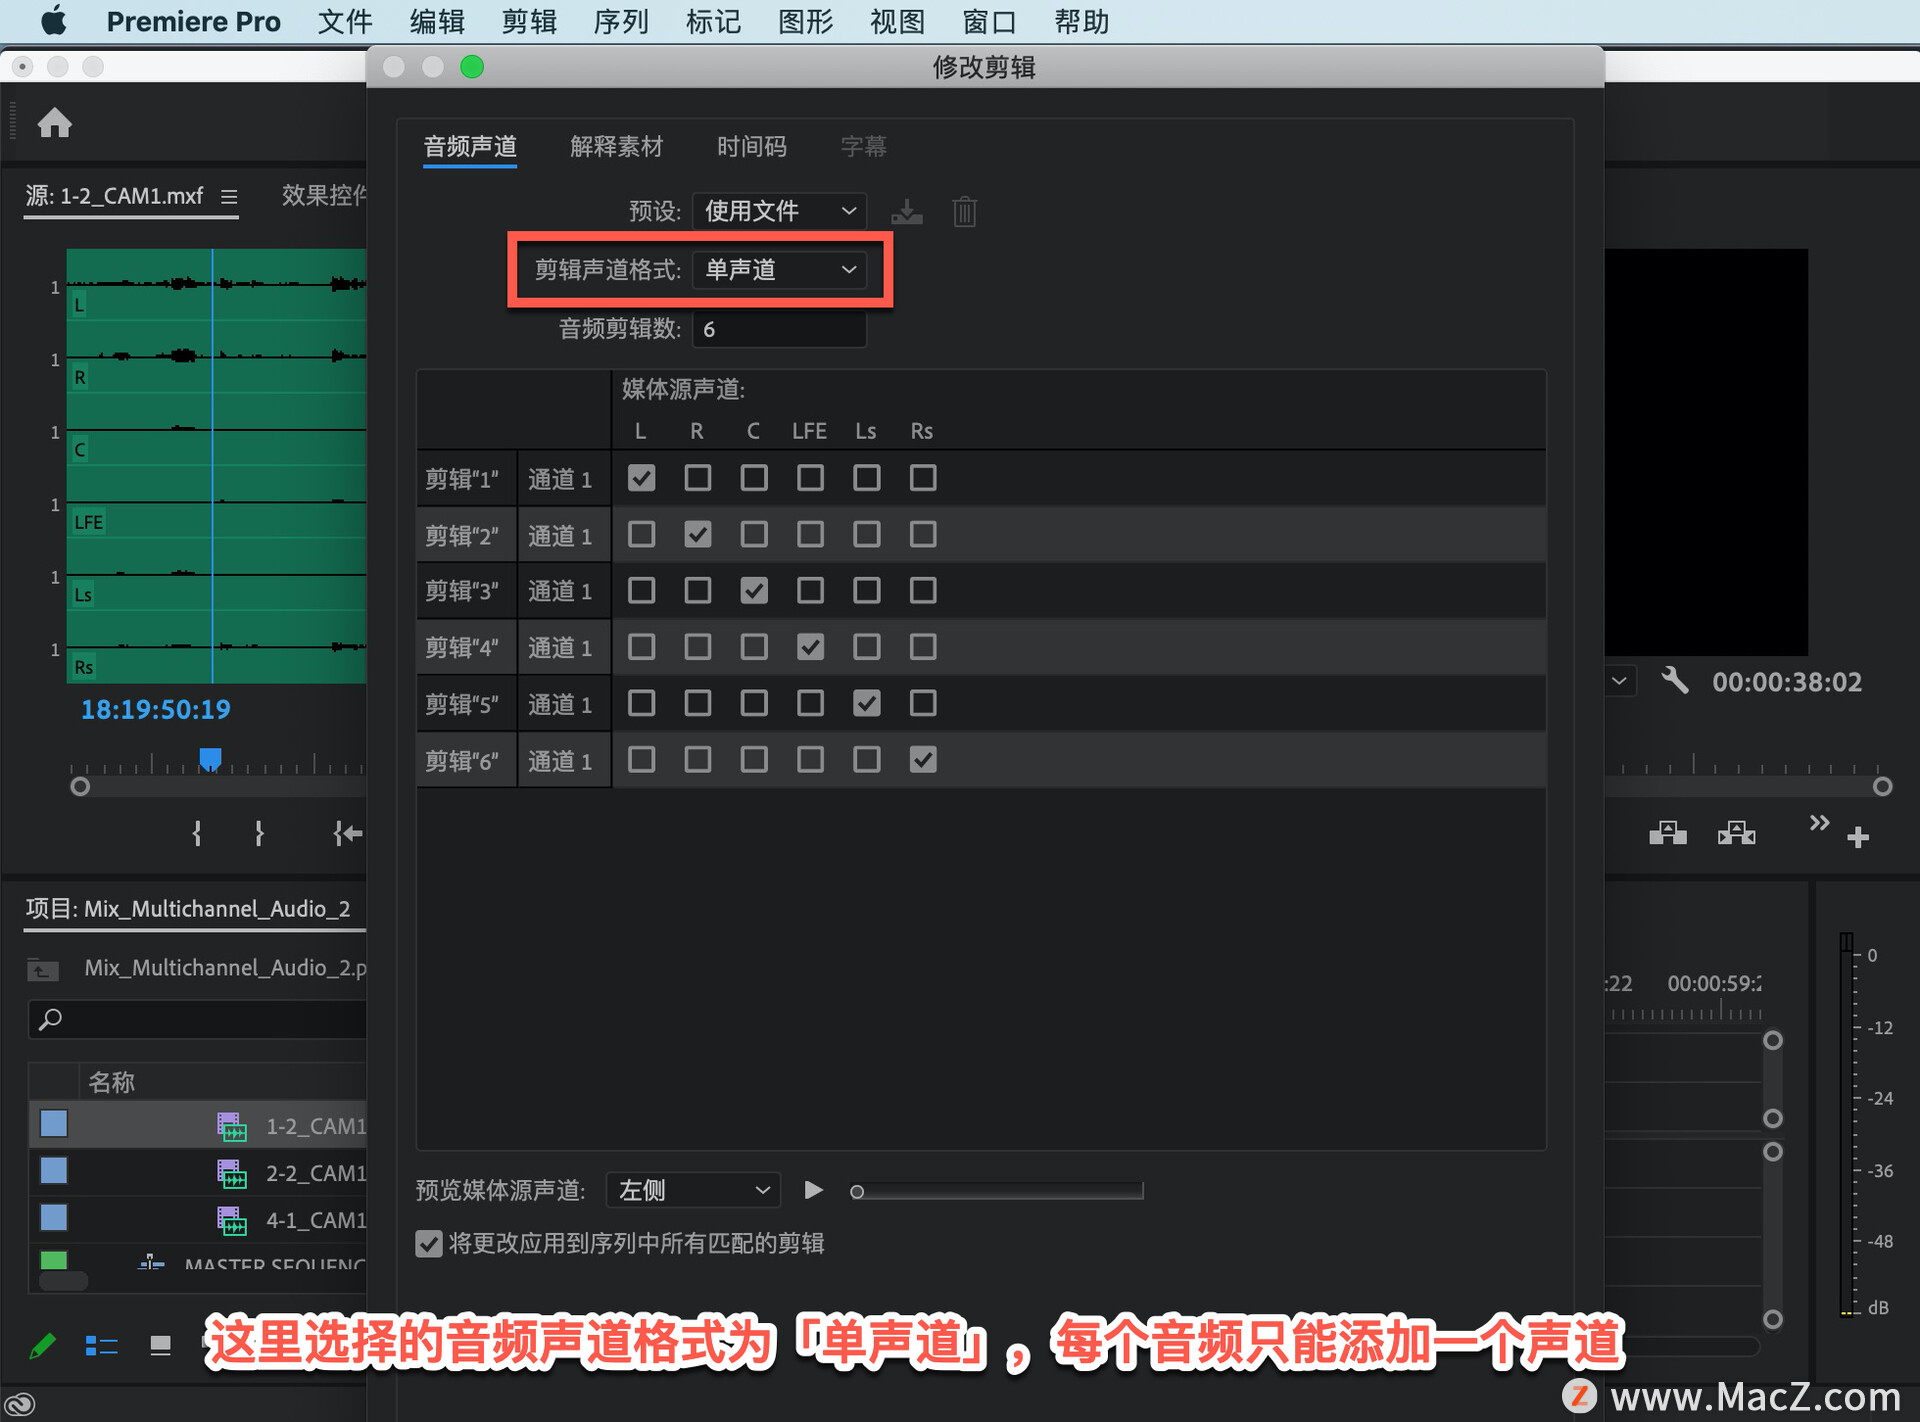Switch to the 解释素材 tab

pos(616,147)
